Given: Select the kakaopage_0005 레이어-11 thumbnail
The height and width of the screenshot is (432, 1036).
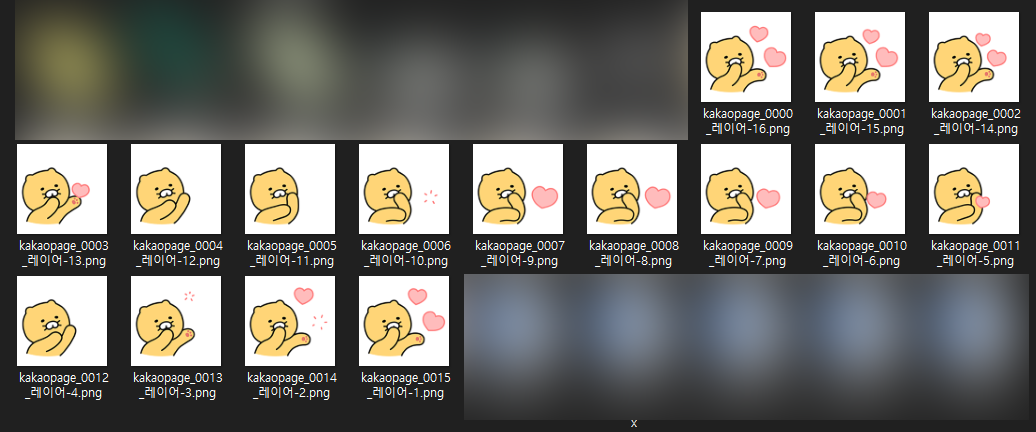Looking at the screenshot, I should (290, 189).
